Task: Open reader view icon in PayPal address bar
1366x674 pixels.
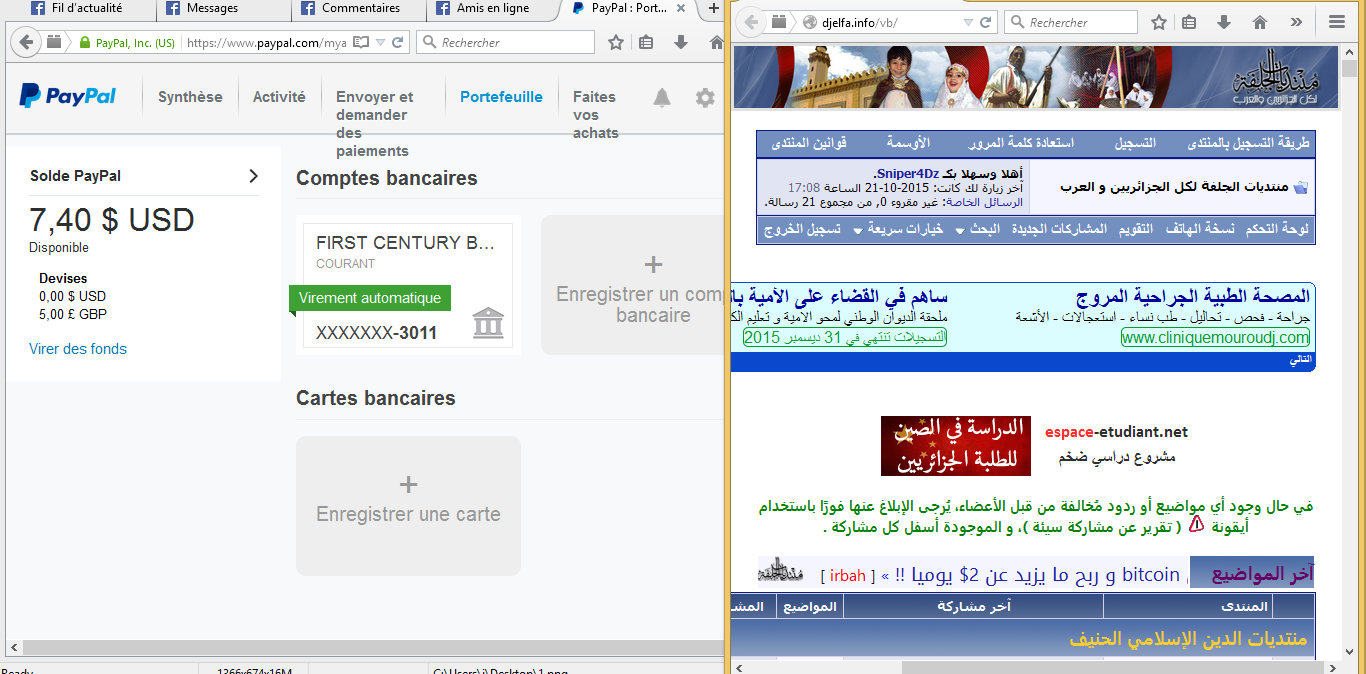Action: pos(361,43)
